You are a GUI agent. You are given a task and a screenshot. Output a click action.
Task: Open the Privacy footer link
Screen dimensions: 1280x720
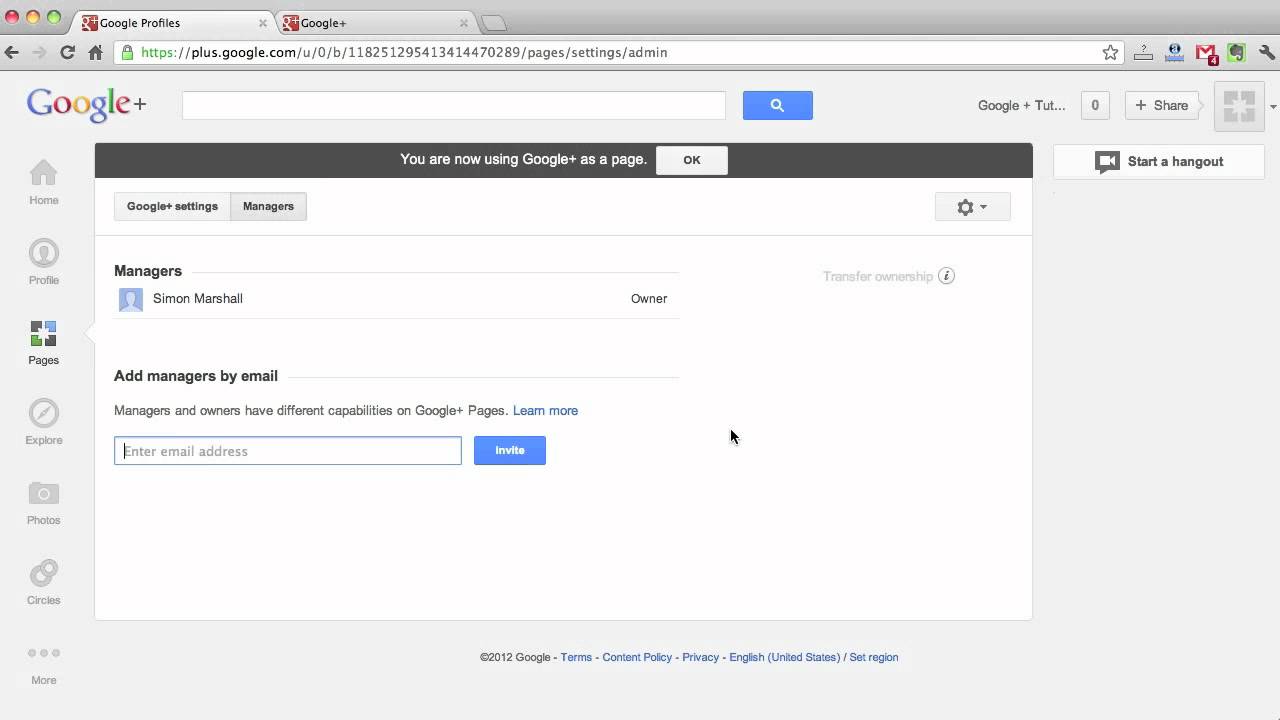point(700,657)
